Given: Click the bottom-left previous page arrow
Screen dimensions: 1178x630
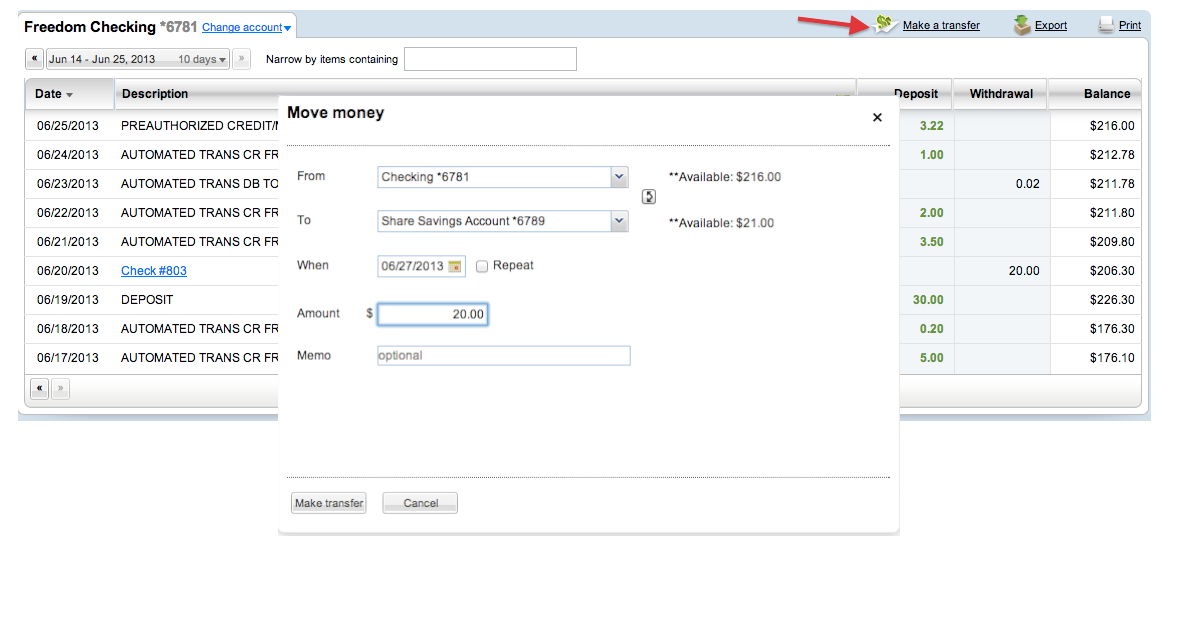Looking at the screenshot, I should pyautogui.click(x=39, y=389).
